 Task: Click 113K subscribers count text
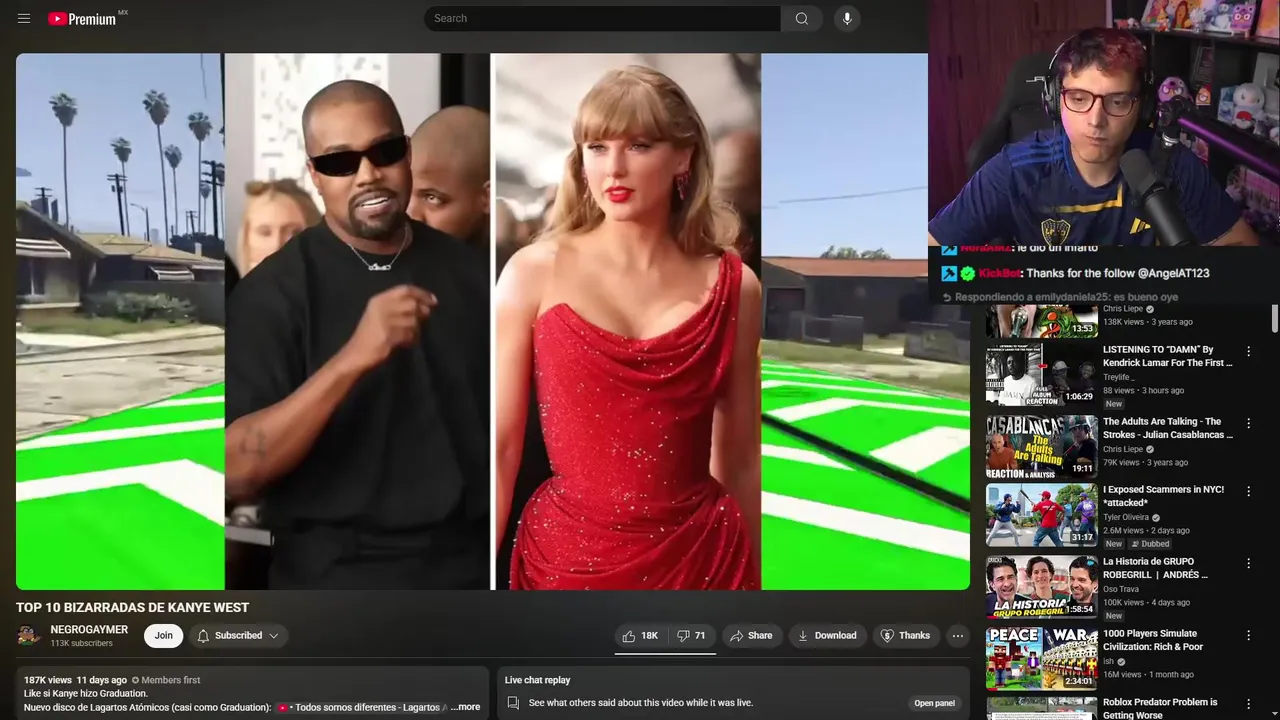(81, 643)
